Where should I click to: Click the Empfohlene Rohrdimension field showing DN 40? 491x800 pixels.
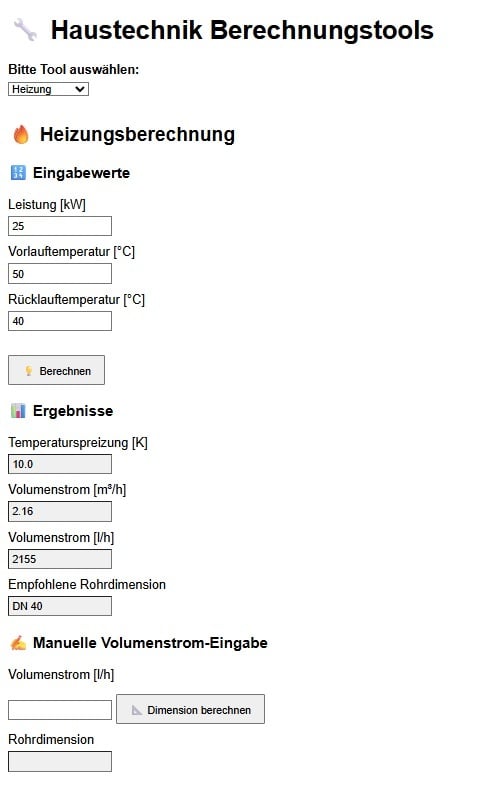60,606
